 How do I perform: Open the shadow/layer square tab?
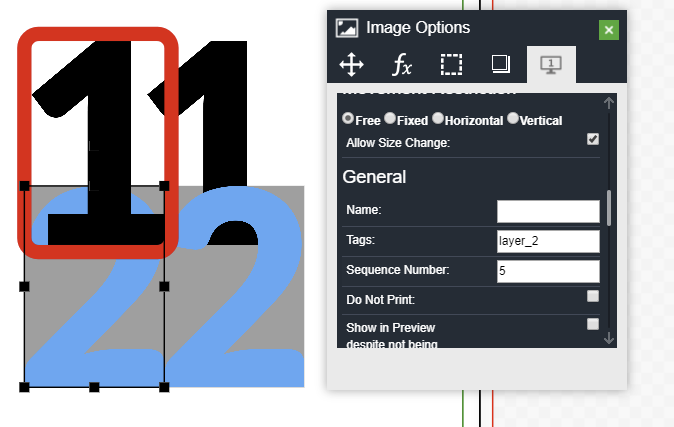click(501, 65)
